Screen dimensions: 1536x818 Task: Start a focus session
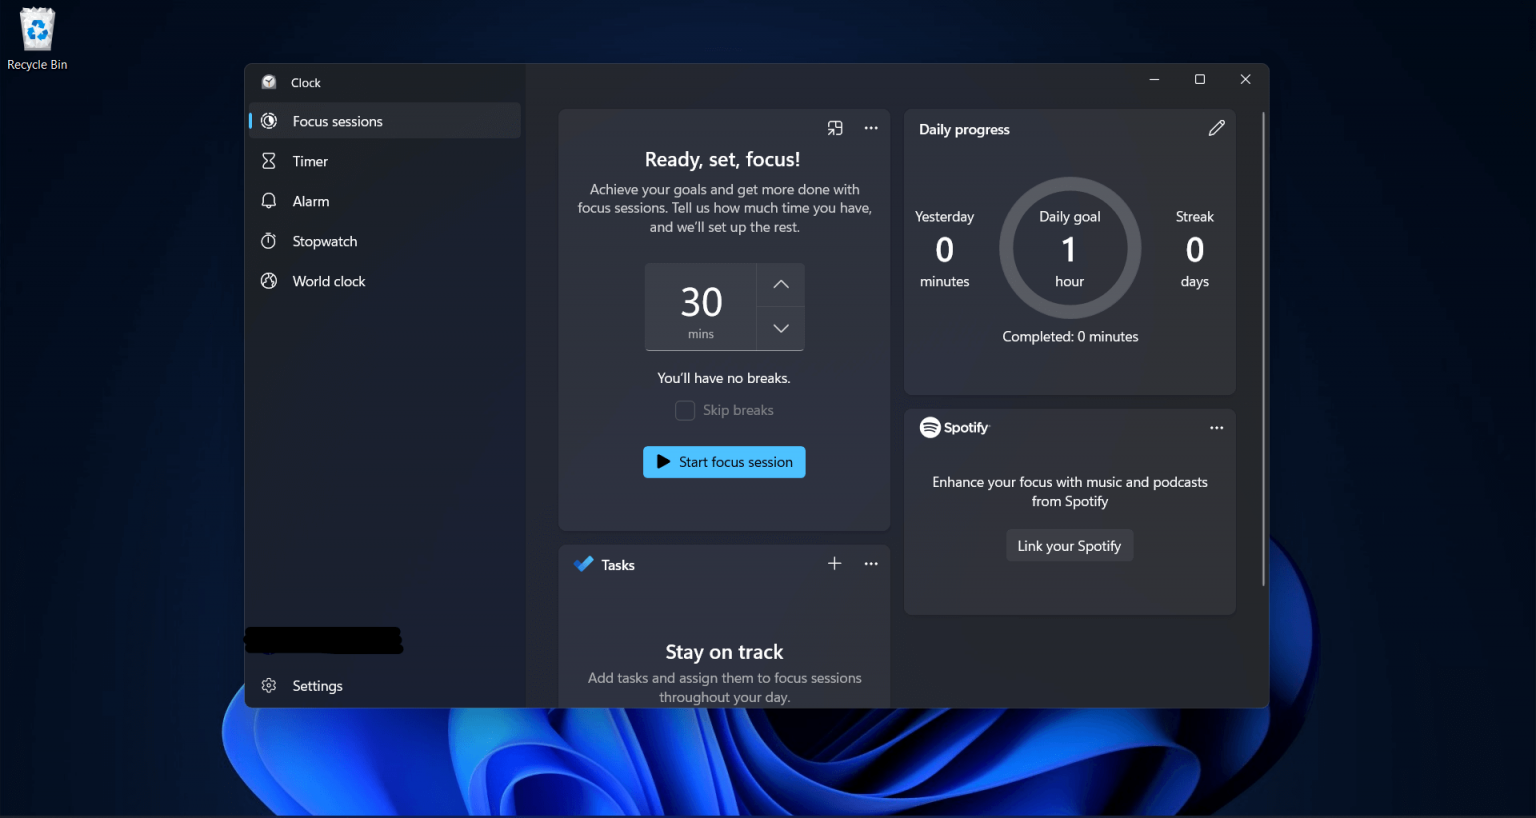click(723, 462)
